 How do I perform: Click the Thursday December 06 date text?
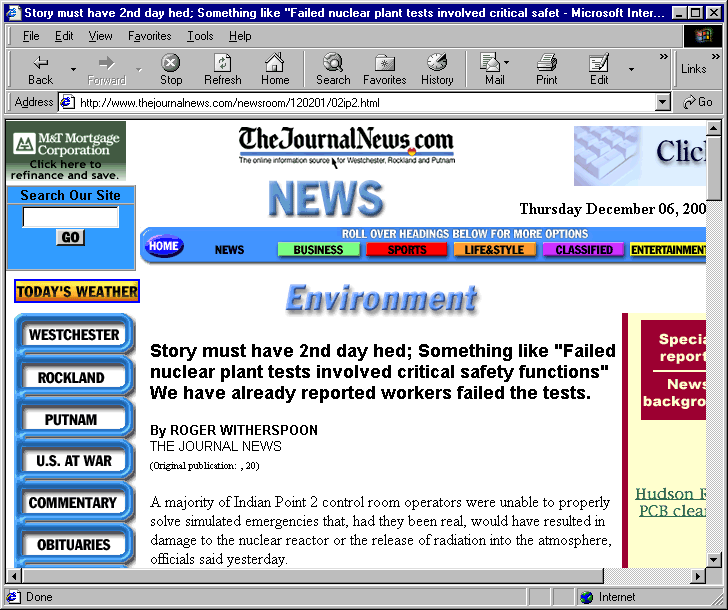click(x=612, y=209)
